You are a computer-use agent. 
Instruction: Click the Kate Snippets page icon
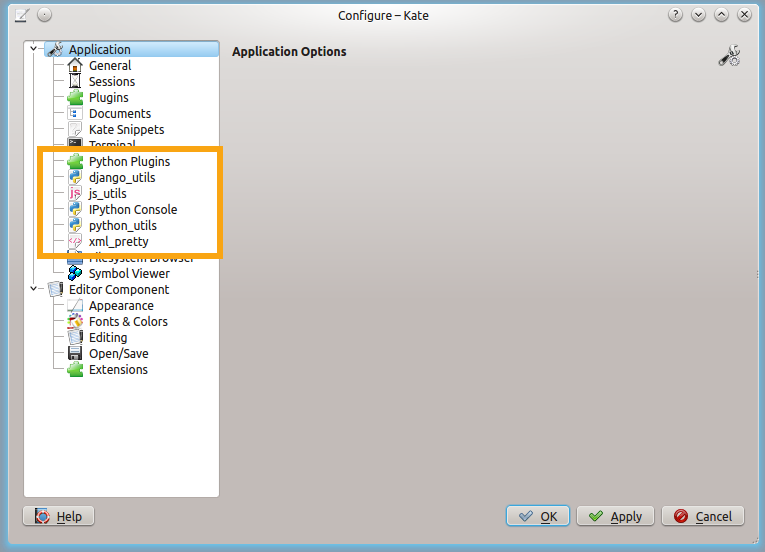coord(75,129)
